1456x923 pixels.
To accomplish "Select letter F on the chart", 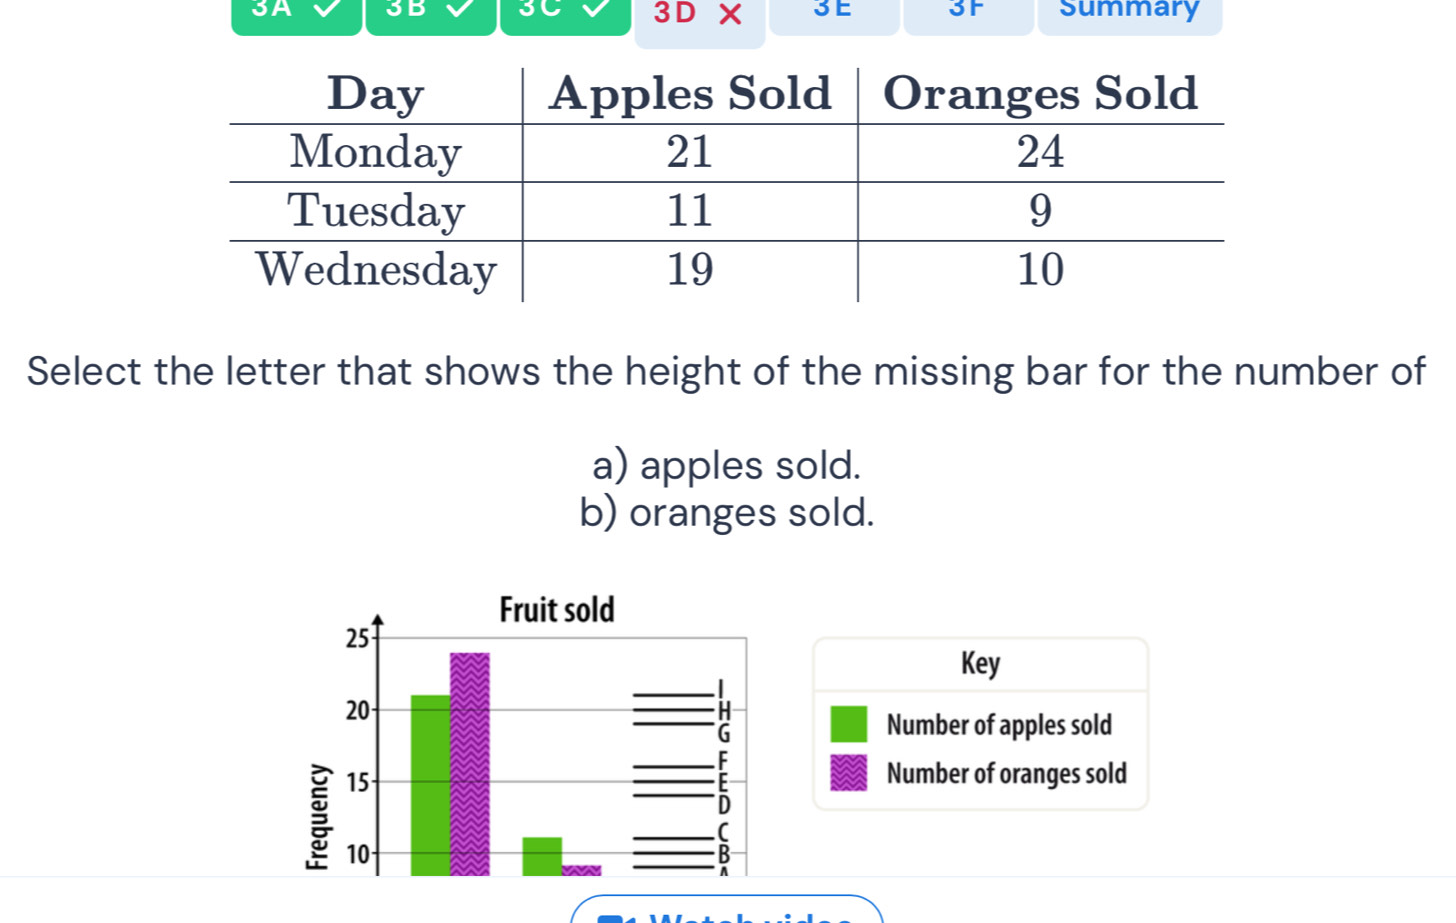I will tap(723, 760).
